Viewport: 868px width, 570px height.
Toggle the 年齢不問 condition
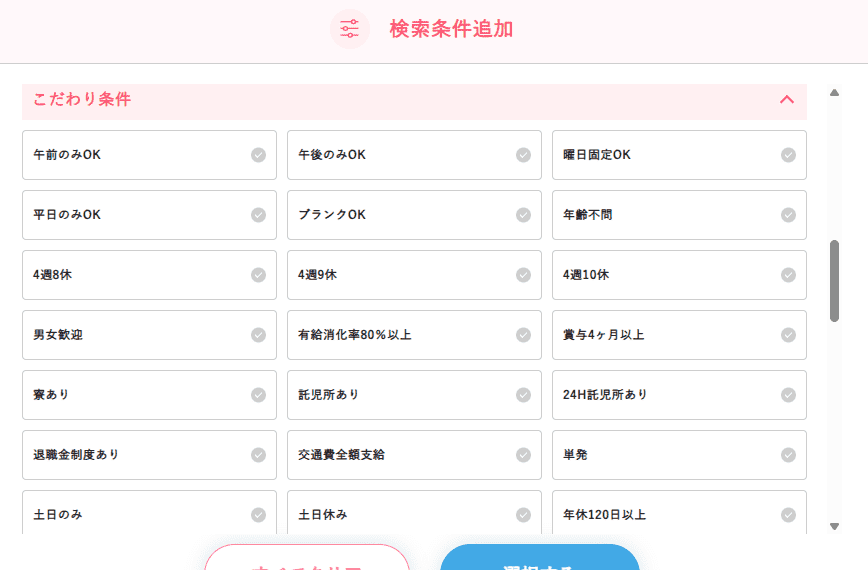(x=679, y=215)
